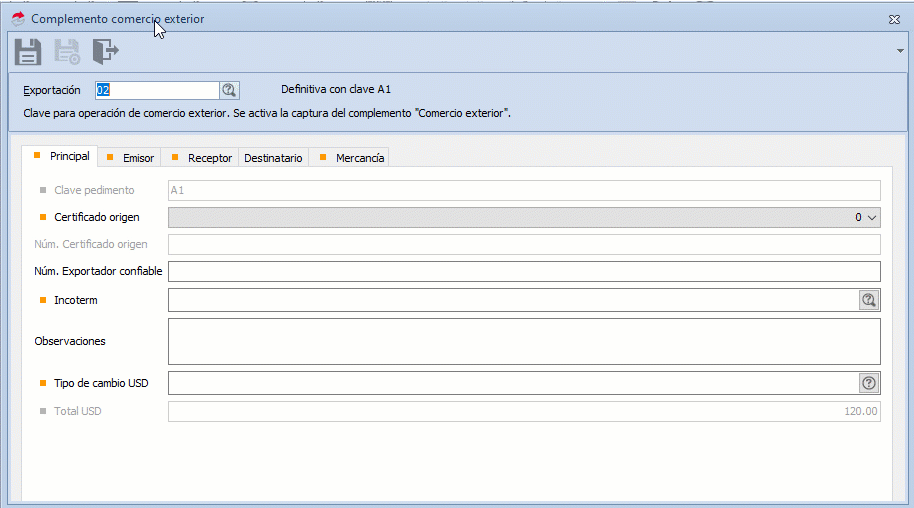Image resolution: width=914 pixels, height=508 pixels.
Task: Click the application icon in title bar
Action: pyautogui.click(x=18, y=19)
